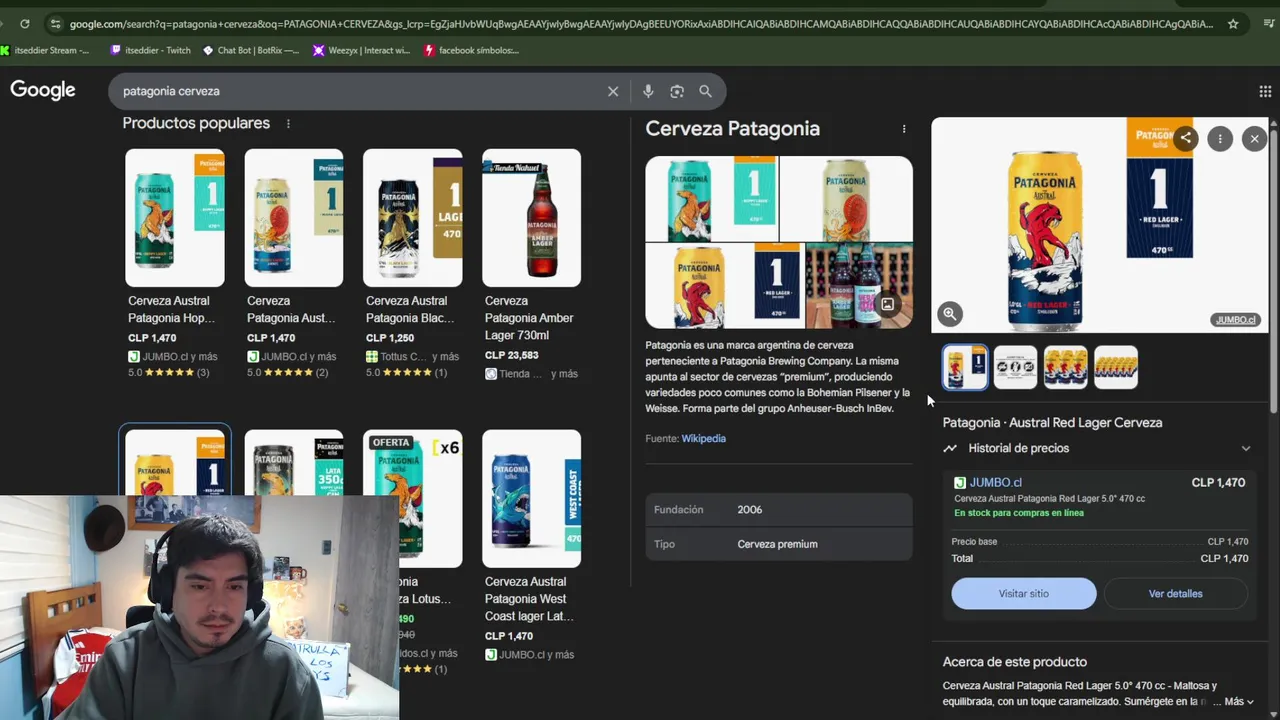
Task: Open the Google apps grid icon
Action: [1265, 91]
